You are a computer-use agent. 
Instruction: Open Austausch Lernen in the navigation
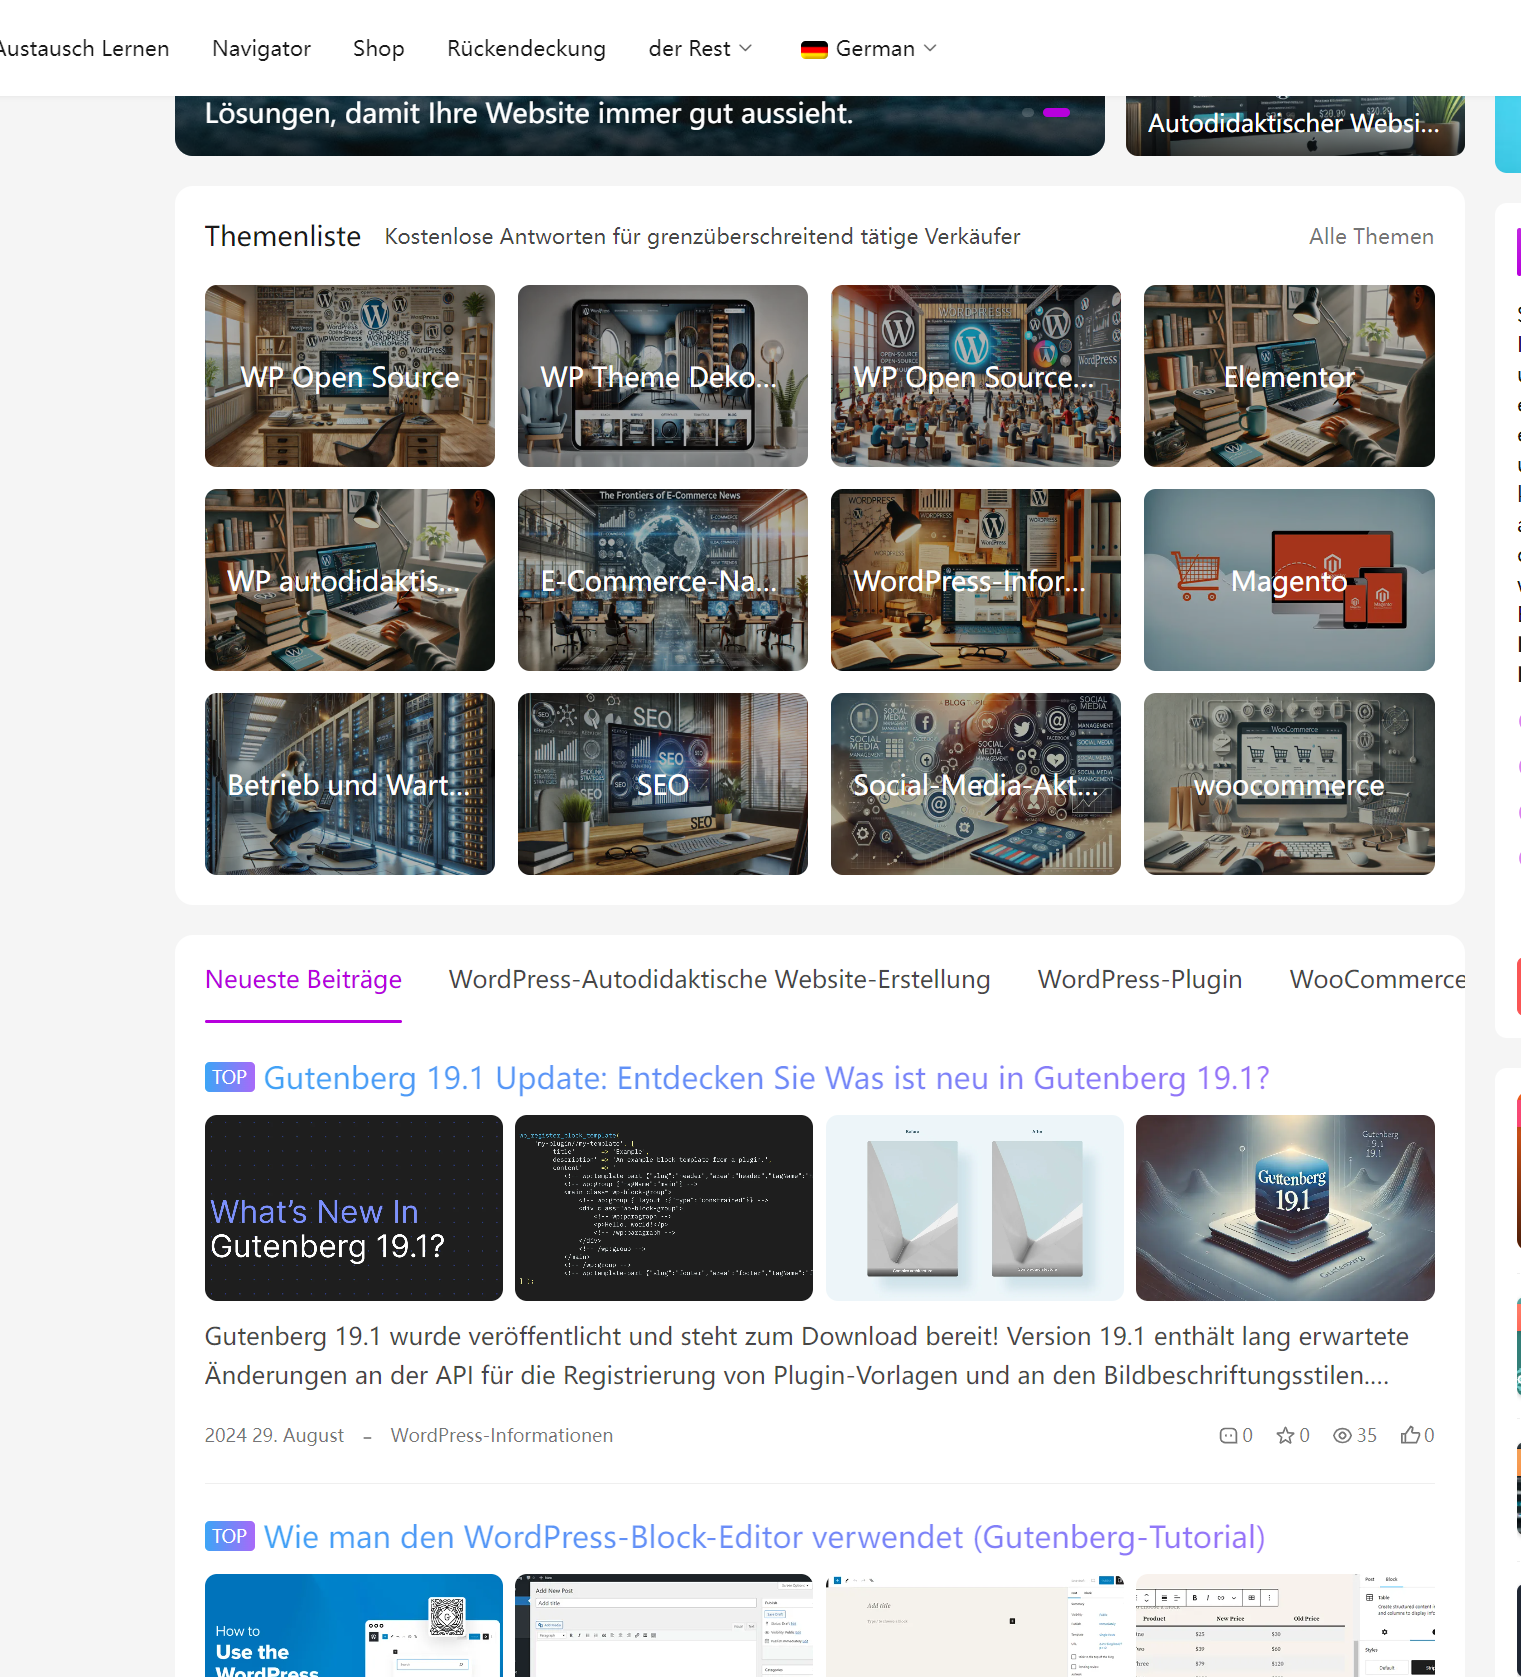(84, 48)
